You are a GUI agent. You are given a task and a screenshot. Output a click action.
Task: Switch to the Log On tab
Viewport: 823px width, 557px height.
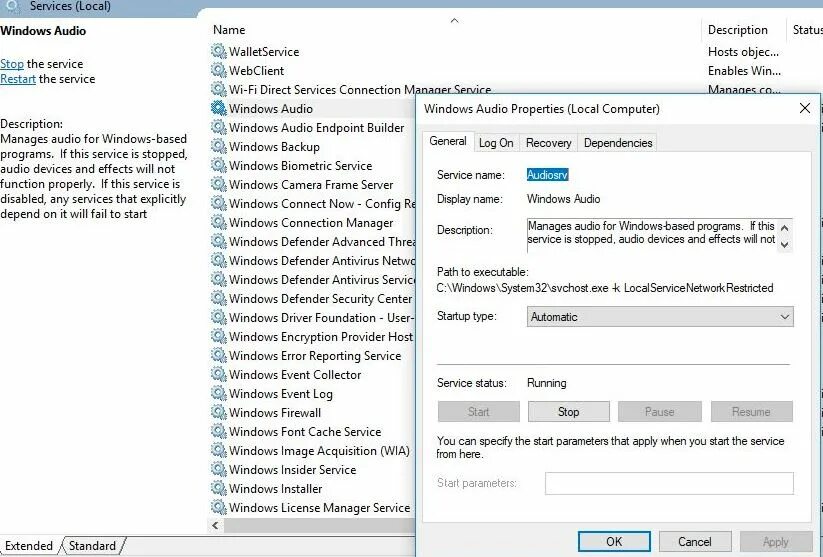coord(496,143)
